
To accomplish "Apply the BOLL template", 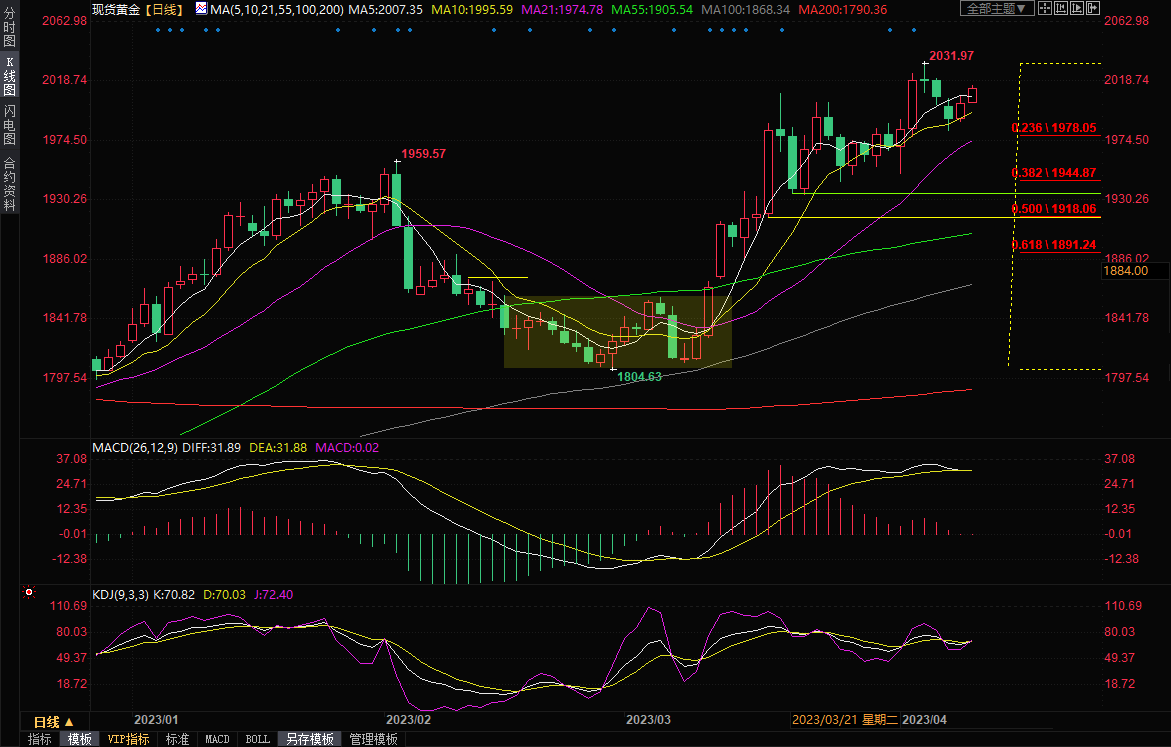I will [x=257, y=739].
